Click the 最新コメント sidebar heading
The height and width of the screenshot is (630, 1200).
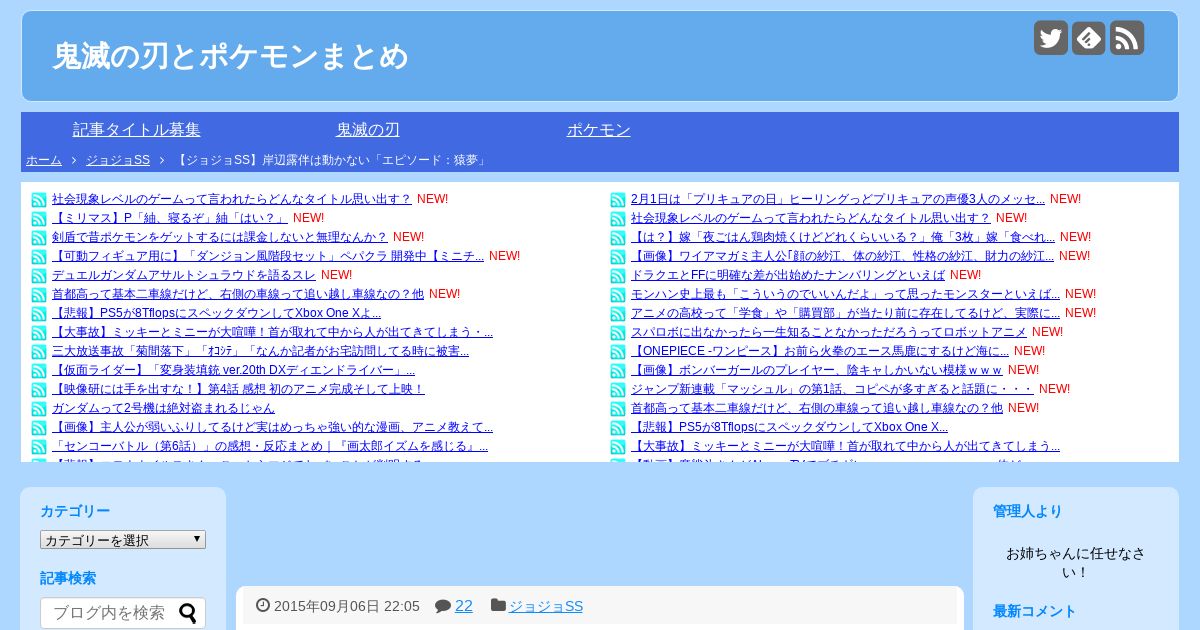[x=1035, y=611]
